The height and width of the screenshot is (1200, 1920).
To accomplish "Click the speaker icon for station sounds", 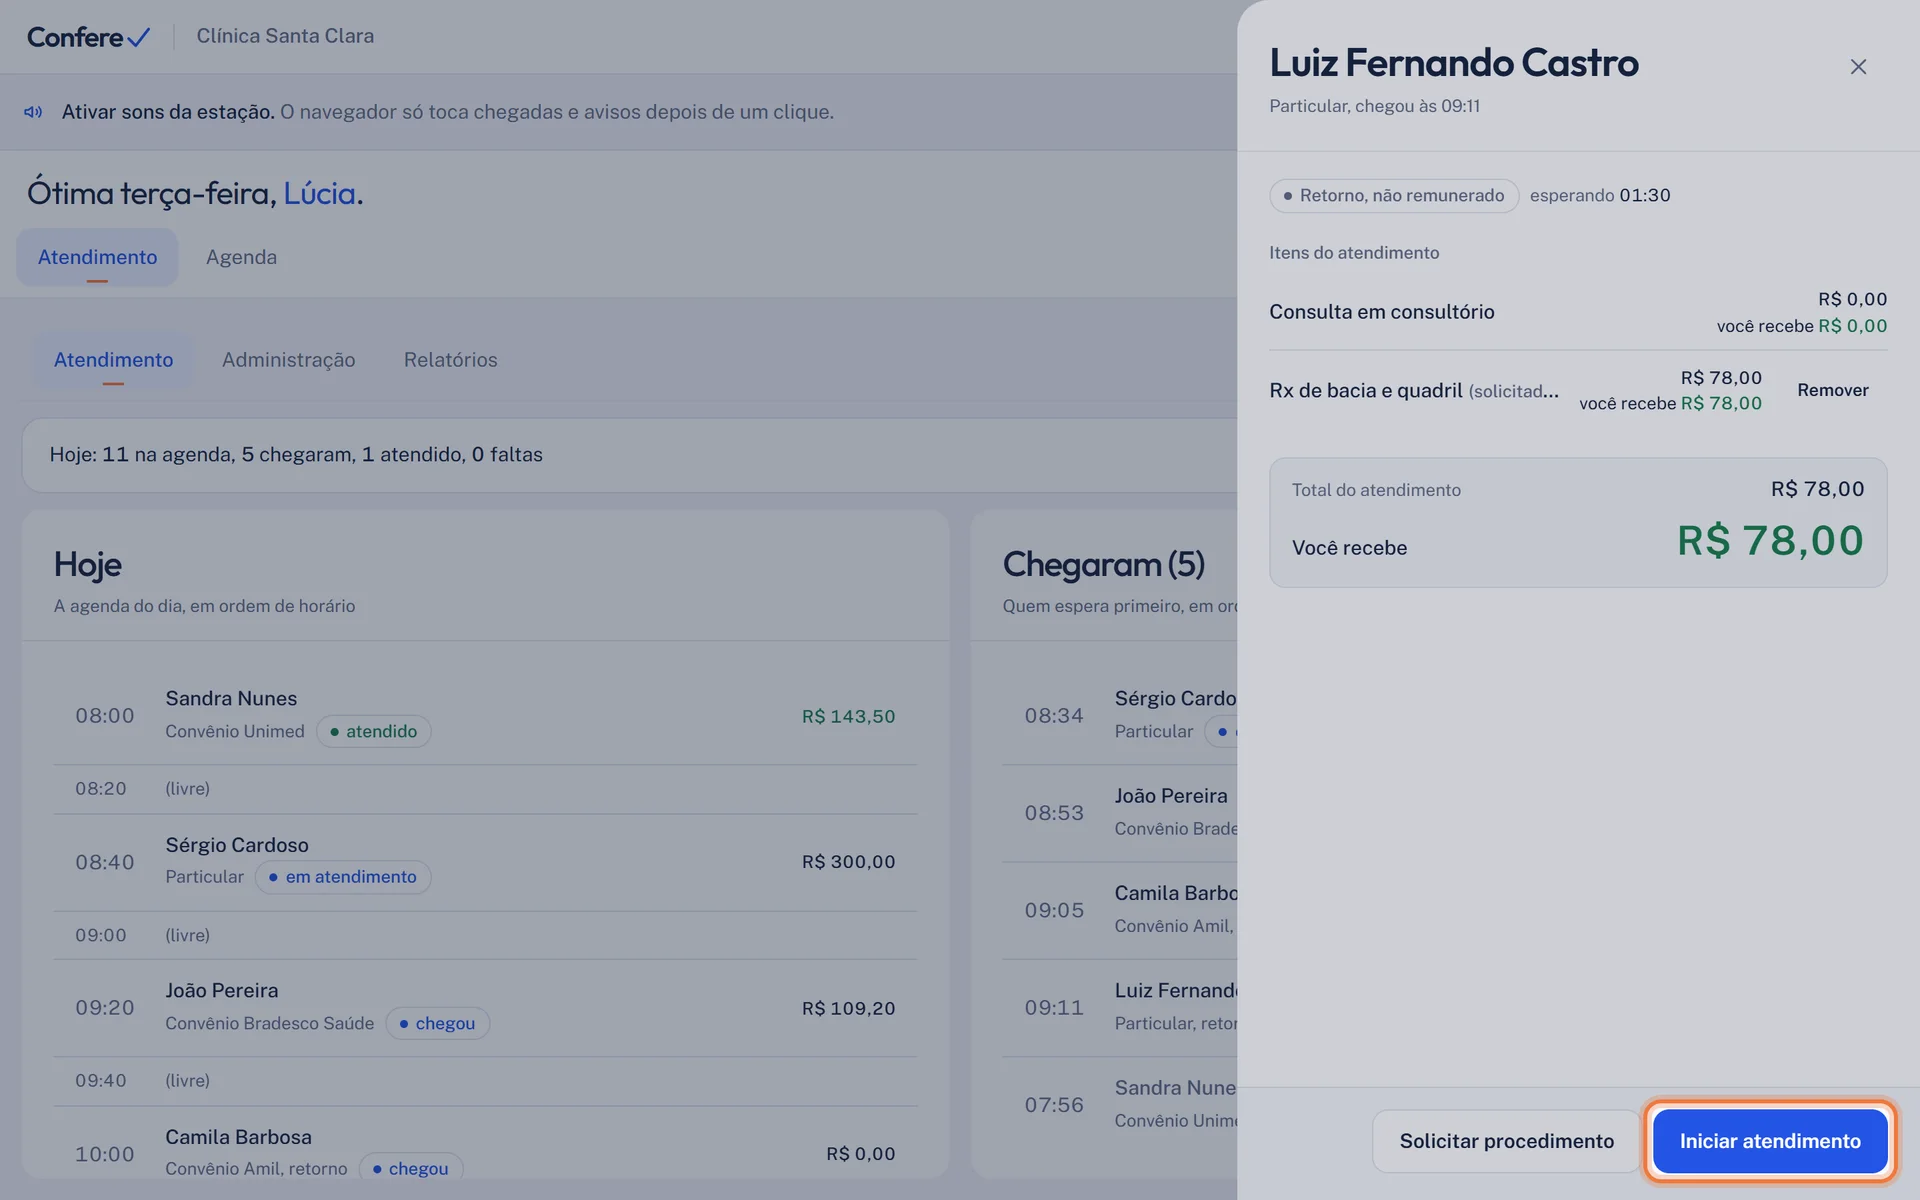I will coord(33,112).
